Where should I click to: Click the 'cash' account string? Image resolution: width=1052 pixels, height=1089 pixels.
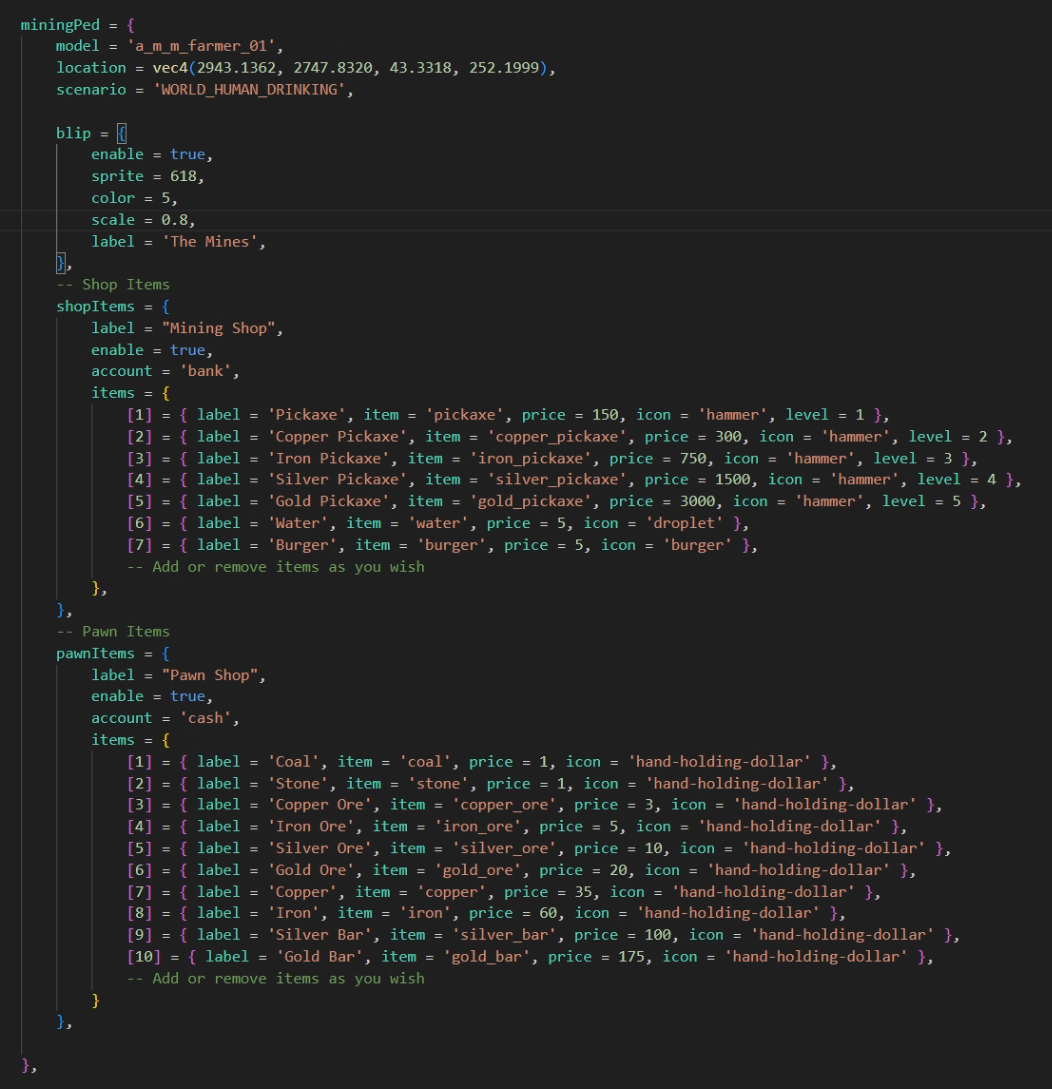(x=211, y=718)
